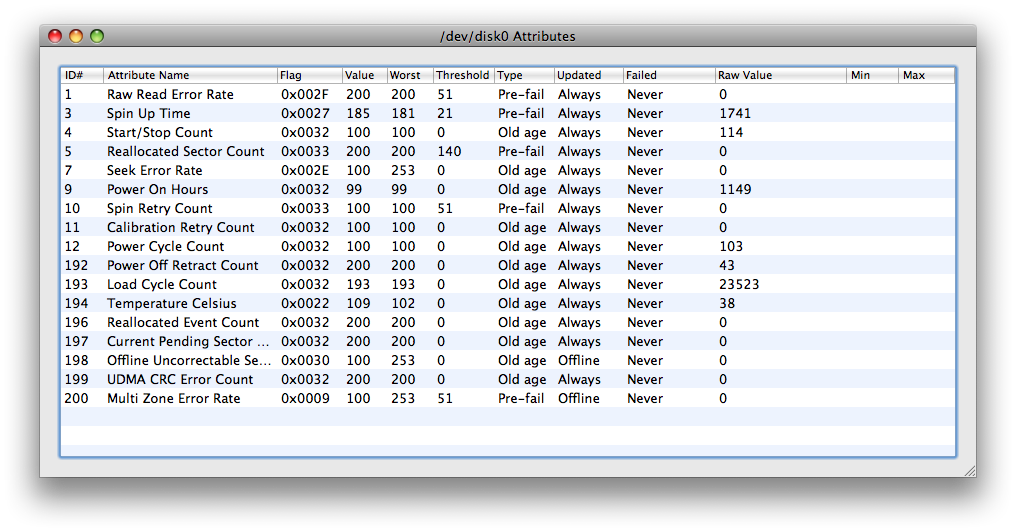Click raw value 38 for temperature
1016x532 pixels.
coord(727,303)
